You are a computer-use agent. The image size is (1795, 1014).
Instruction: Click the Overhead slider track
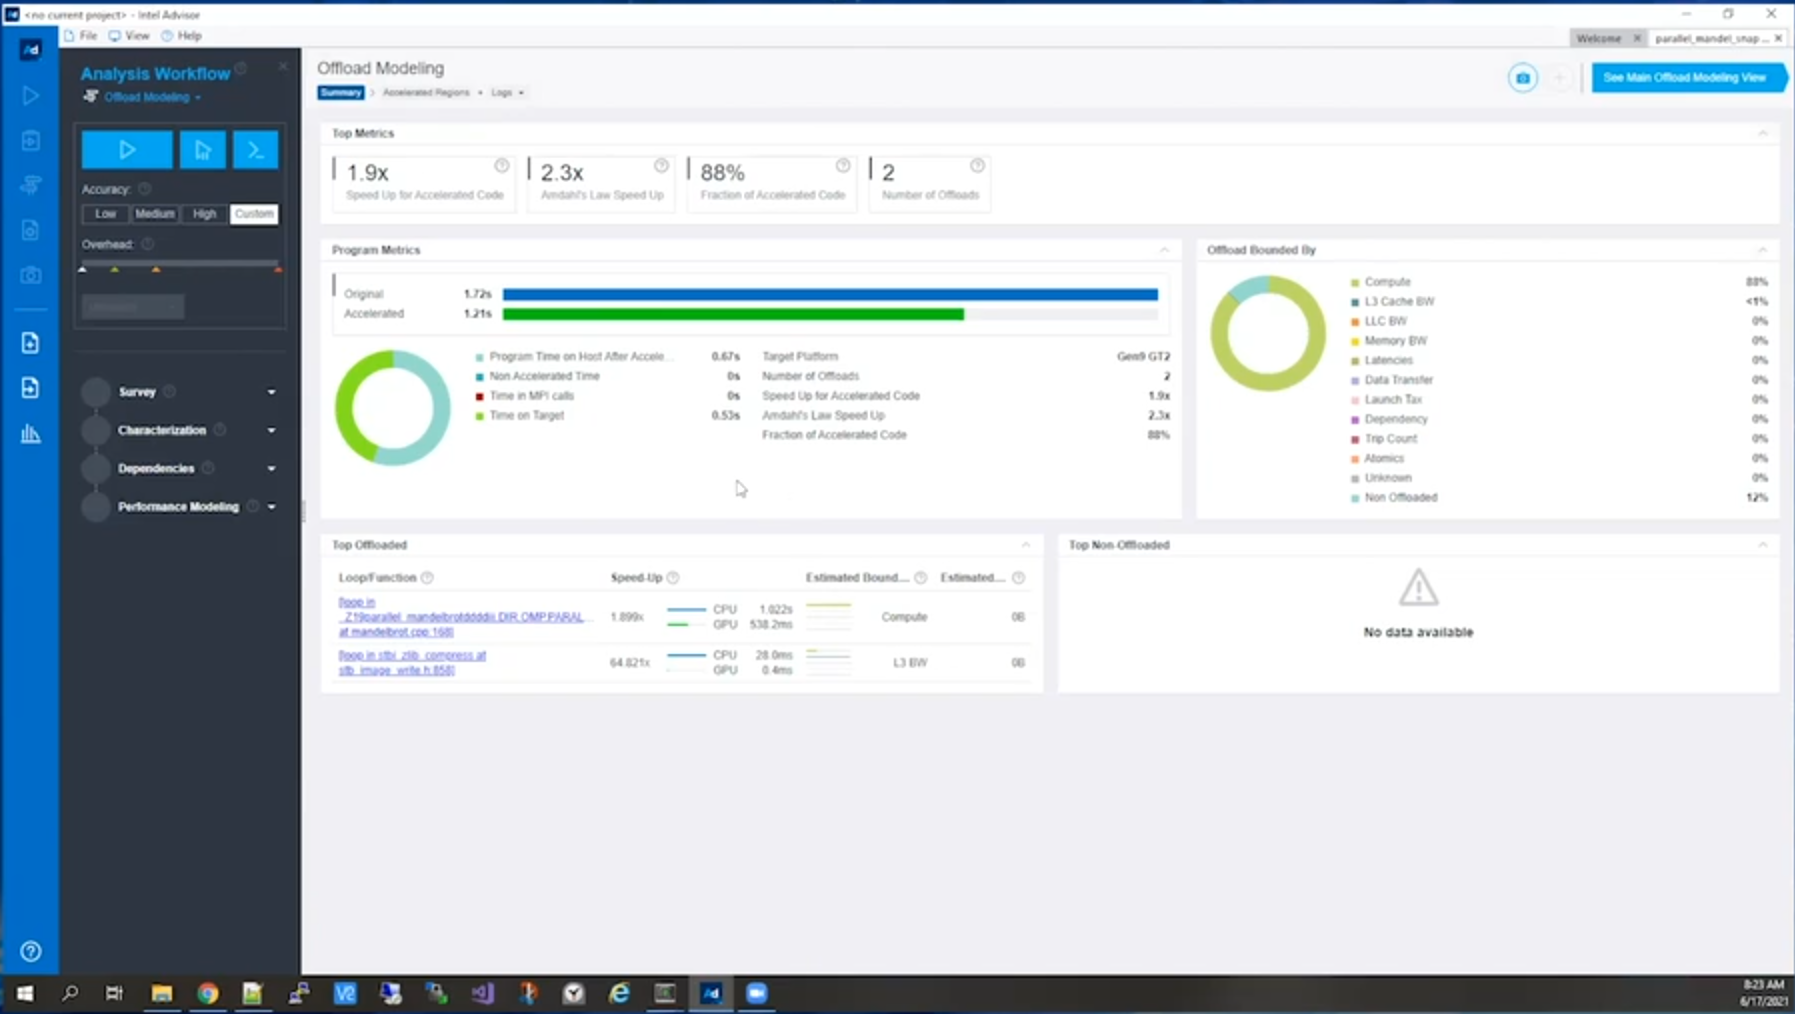click(180, 264)
